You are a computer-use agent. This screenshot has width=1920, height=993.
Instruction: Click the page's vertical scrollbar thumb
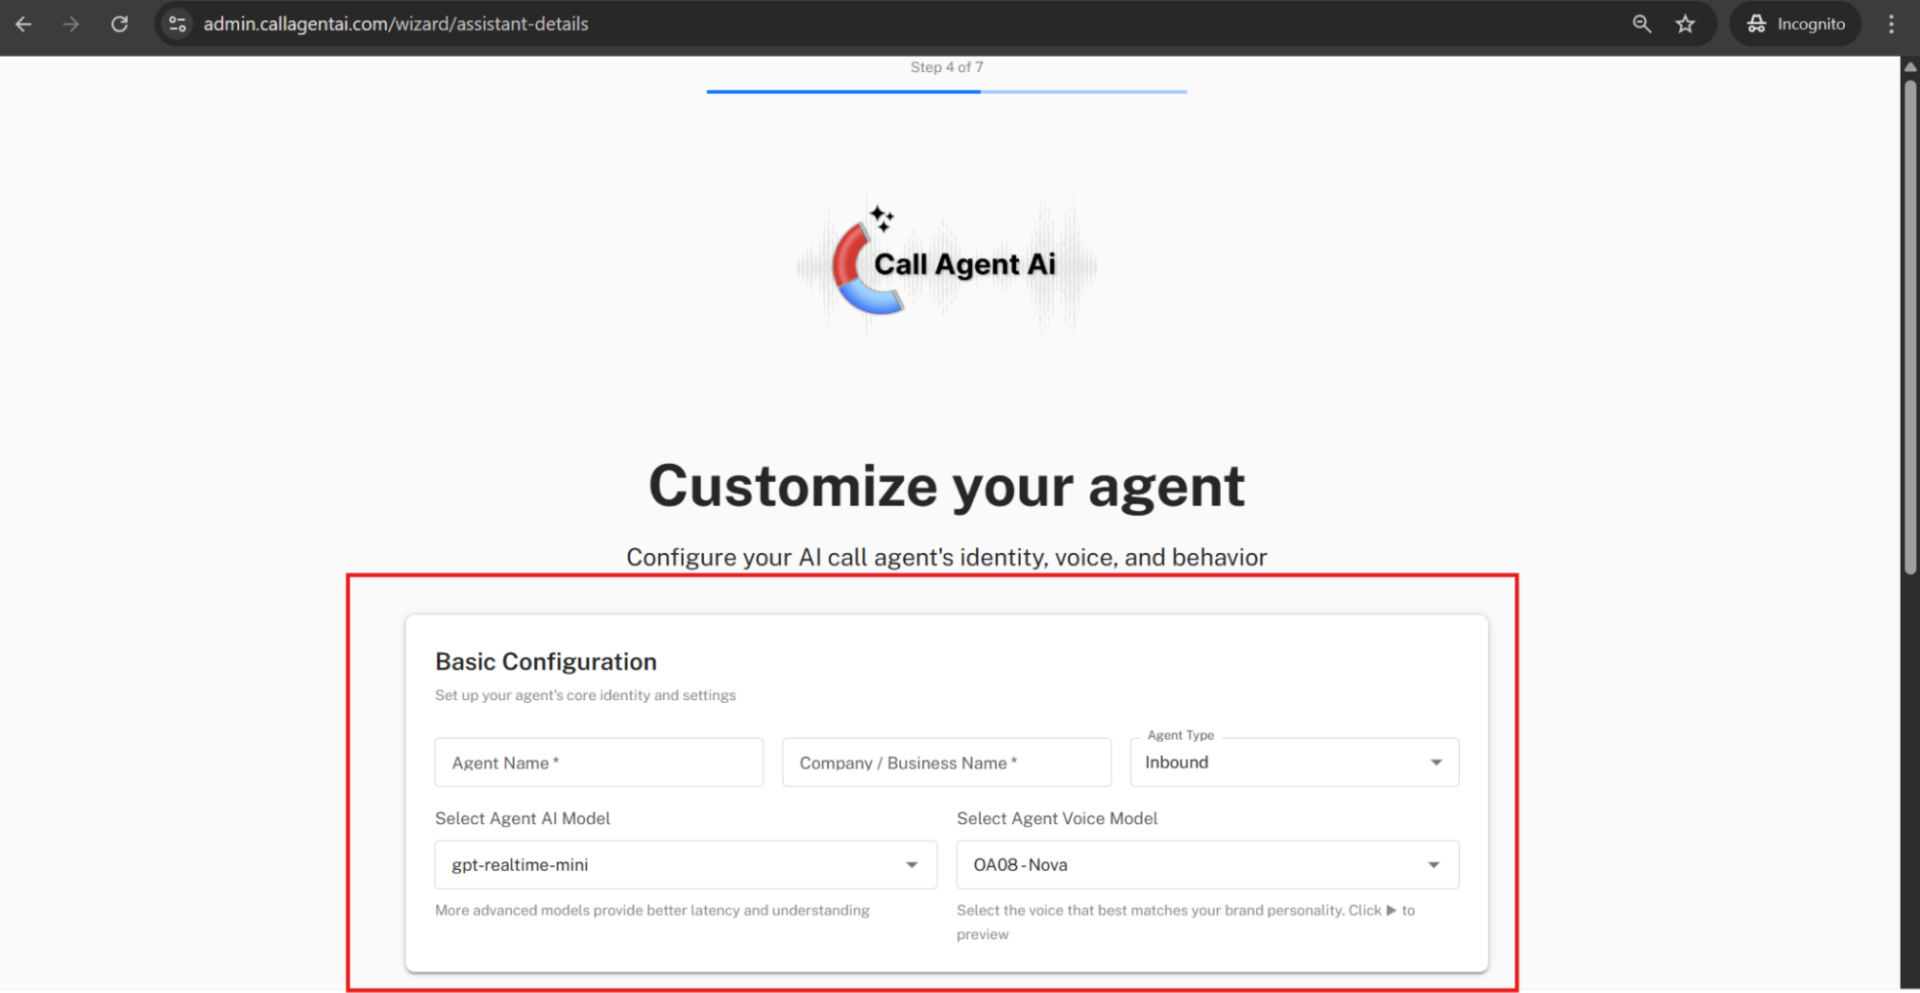coord(1910,320)
